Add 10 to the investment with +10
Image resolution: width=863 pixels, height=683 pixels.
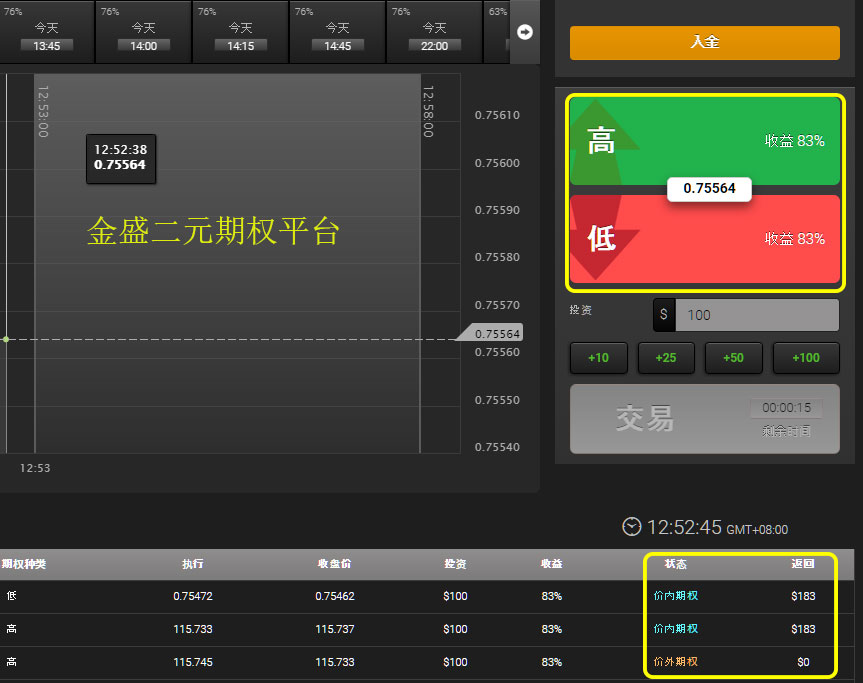[x=598, y=358]
